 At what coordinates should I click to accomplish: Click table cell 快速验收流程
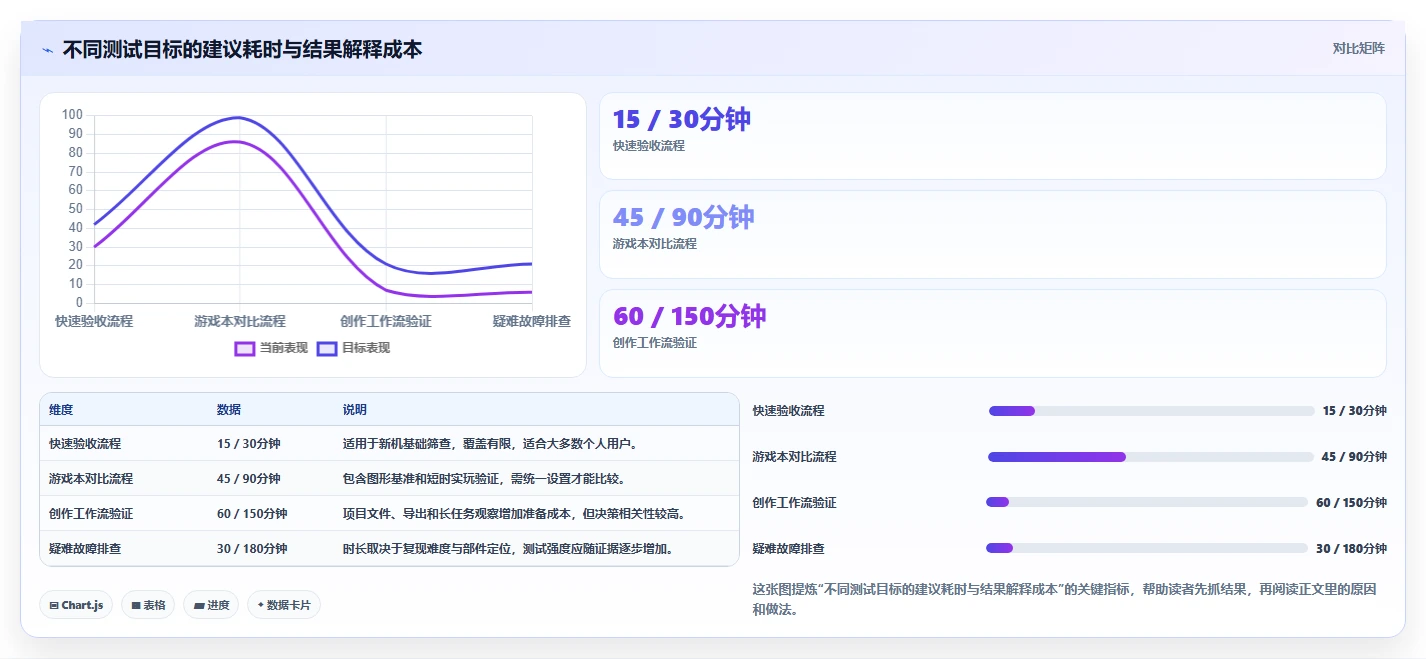click(x=85, y=444)
